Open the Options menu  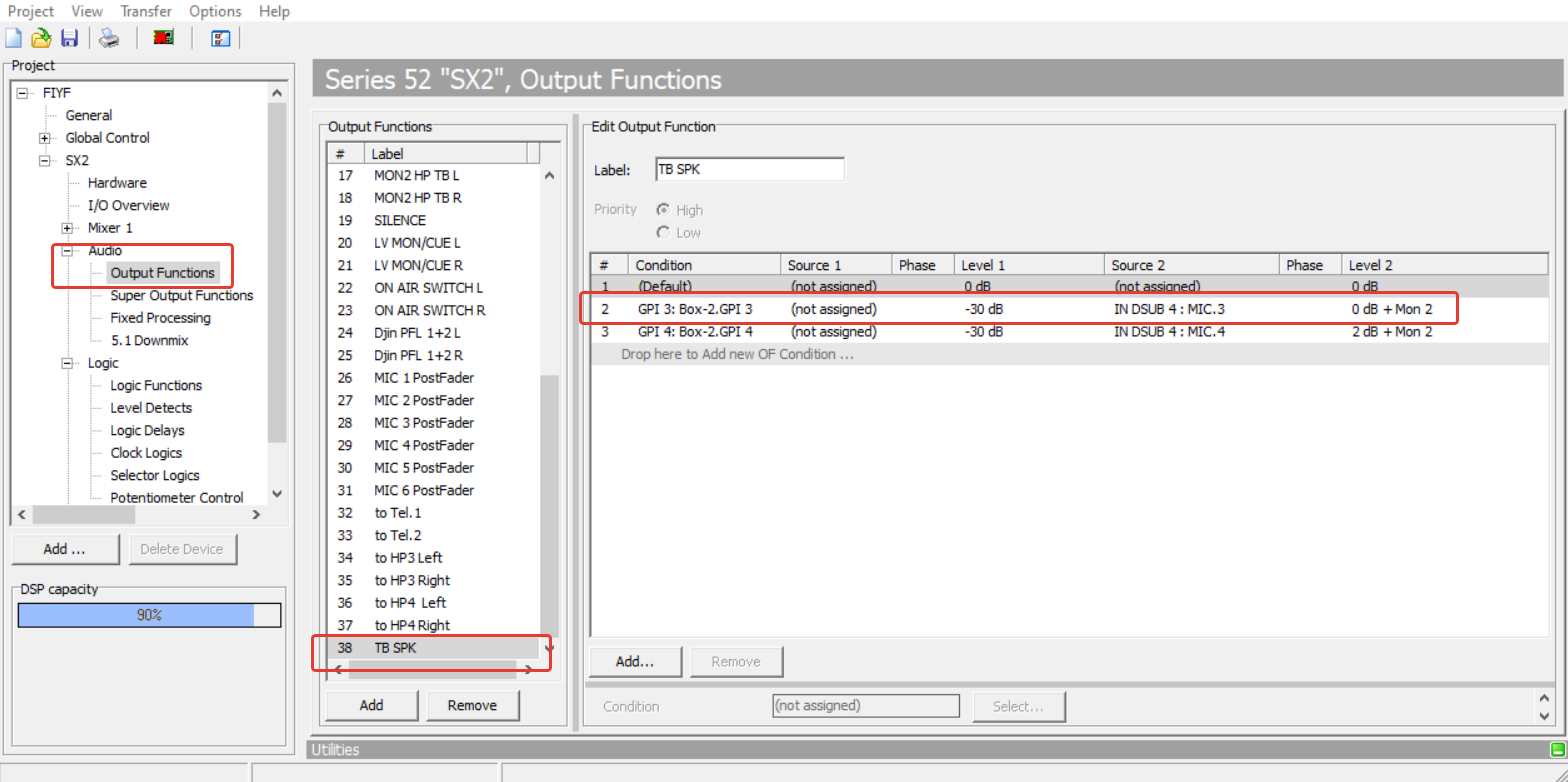tap(215, 11)
